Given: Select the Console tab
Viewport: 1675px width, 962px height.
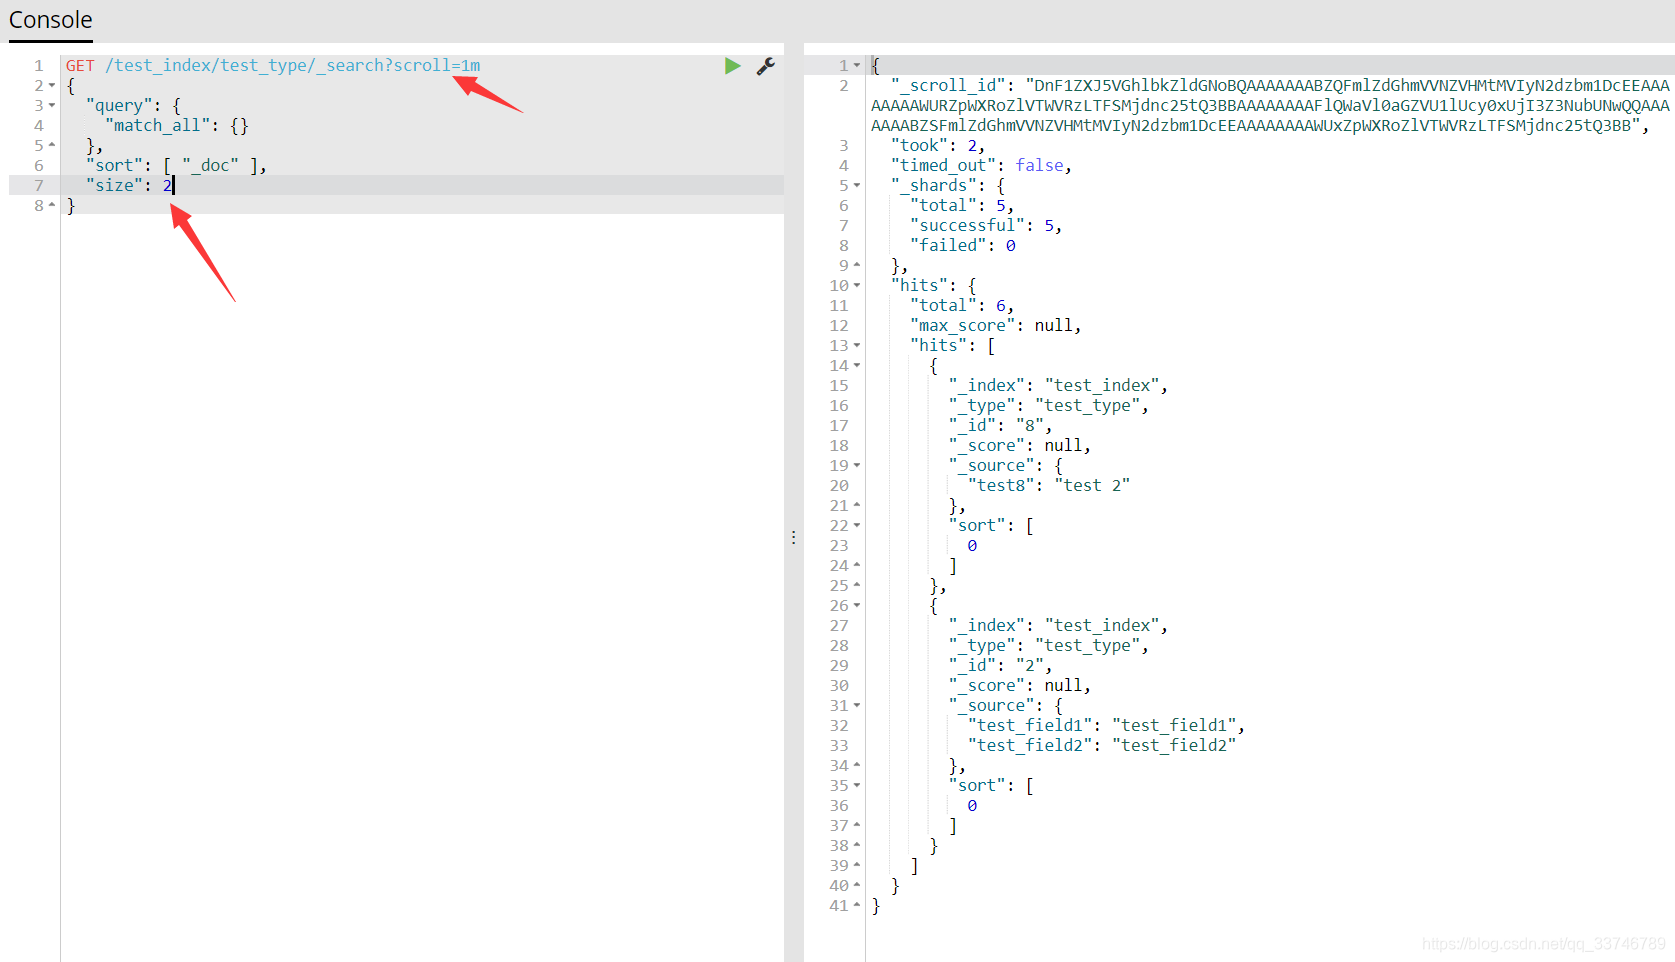Looking at the screenshot, I should click(x=51, y=20).
